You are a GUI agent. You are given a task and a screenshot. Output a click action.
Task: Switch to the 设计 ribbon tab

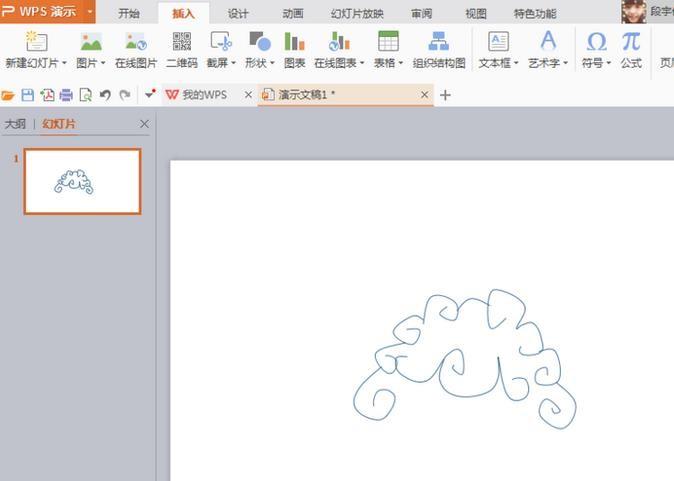[x=238, y=13]
